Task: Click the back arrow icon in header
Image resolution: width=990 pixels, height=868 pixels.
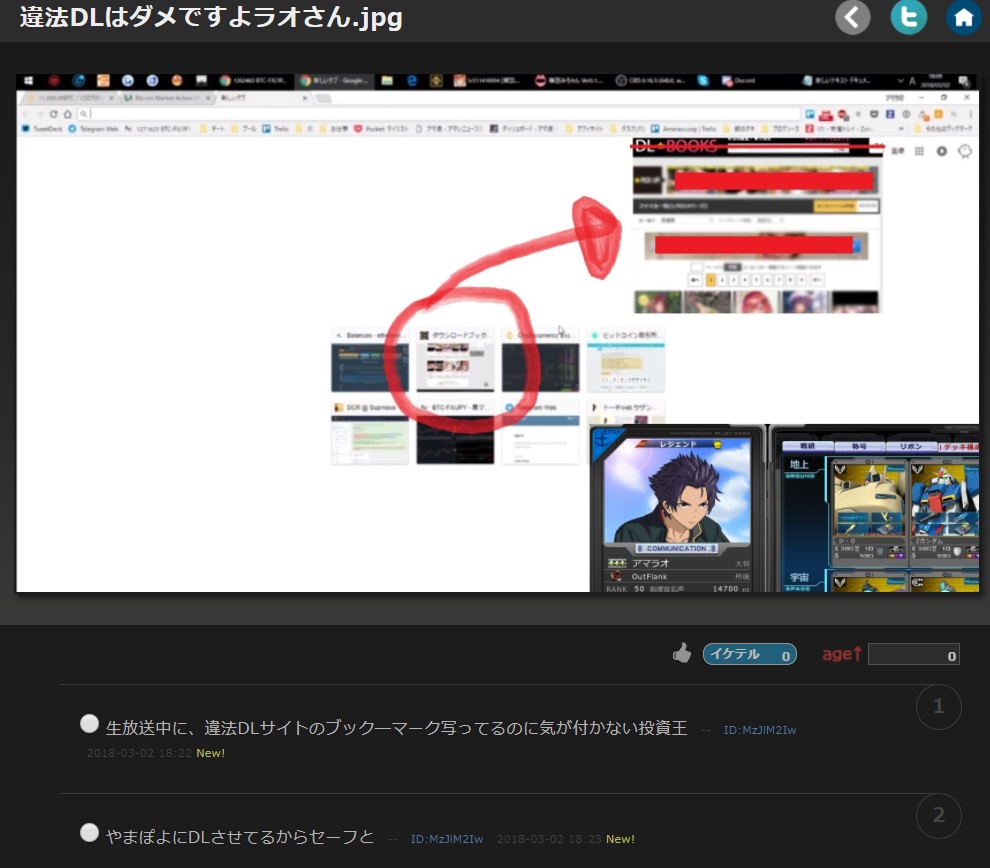Action: click(x=852, y=17)
